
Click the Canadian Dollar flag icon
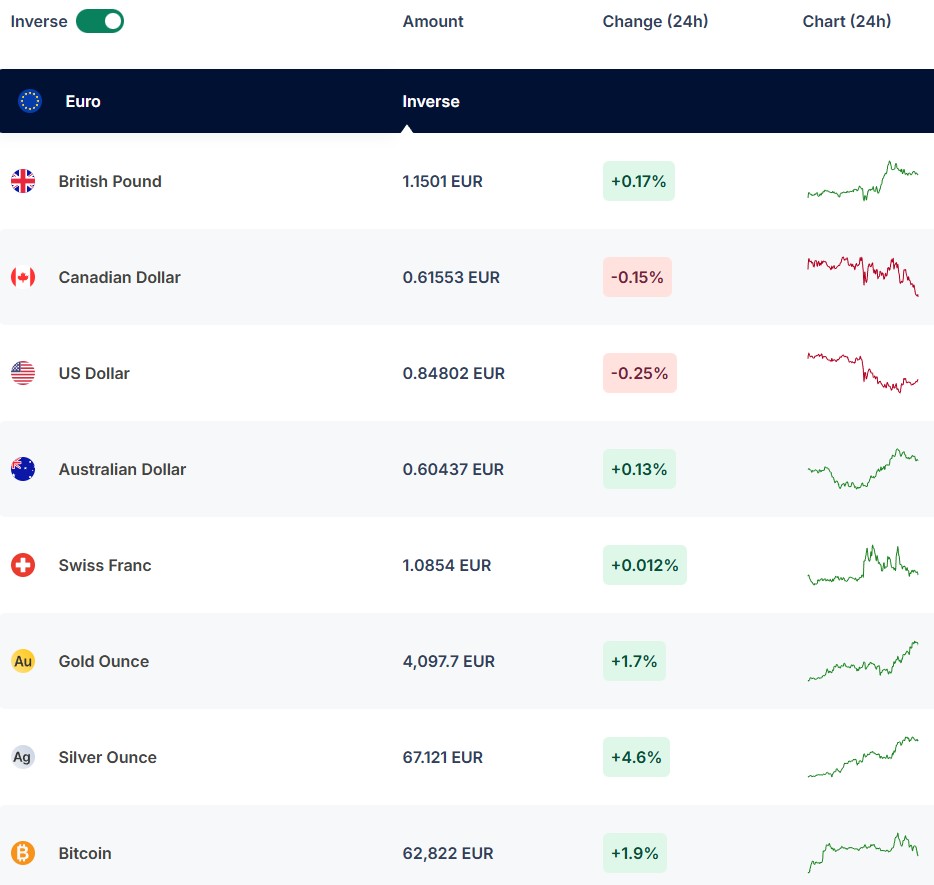pyautogui.click(x=23, y=277)
